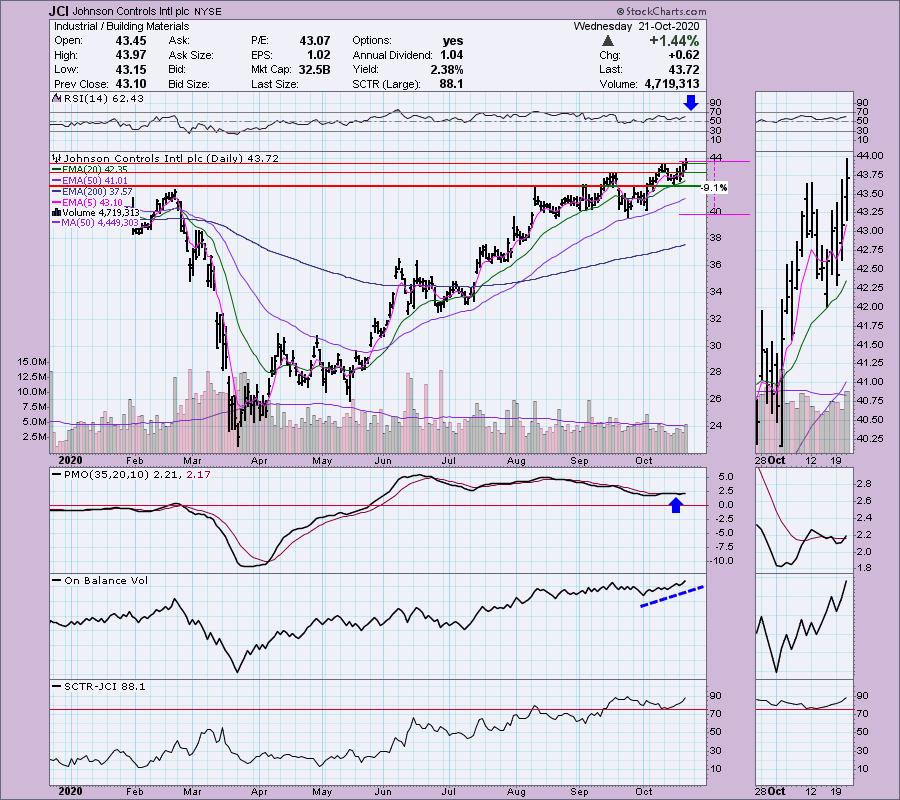The height and width of the screenshot is (800, 900).
Task: Click the P/E value 43.07
Action: click(x=315, y=41)
